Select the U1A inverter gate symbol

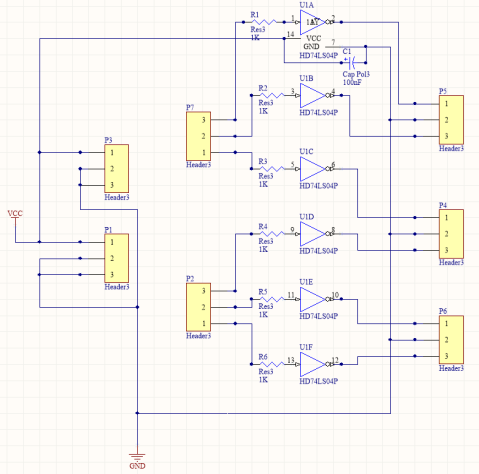(x=313, y=22)
